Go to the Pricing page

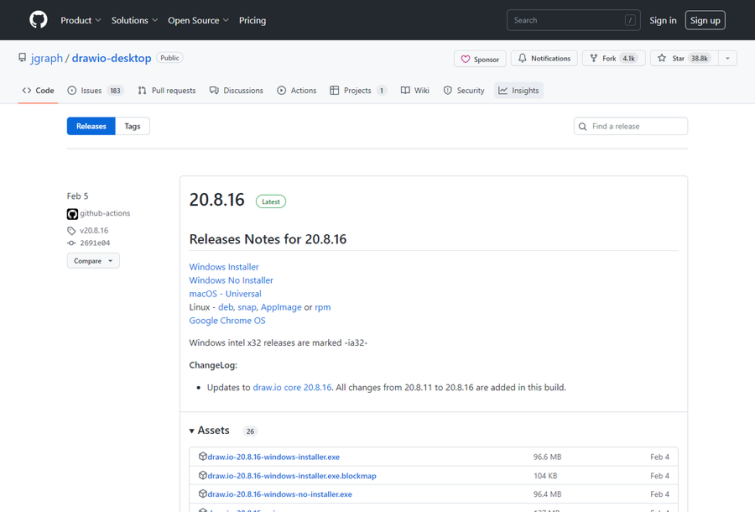point(252,20)
